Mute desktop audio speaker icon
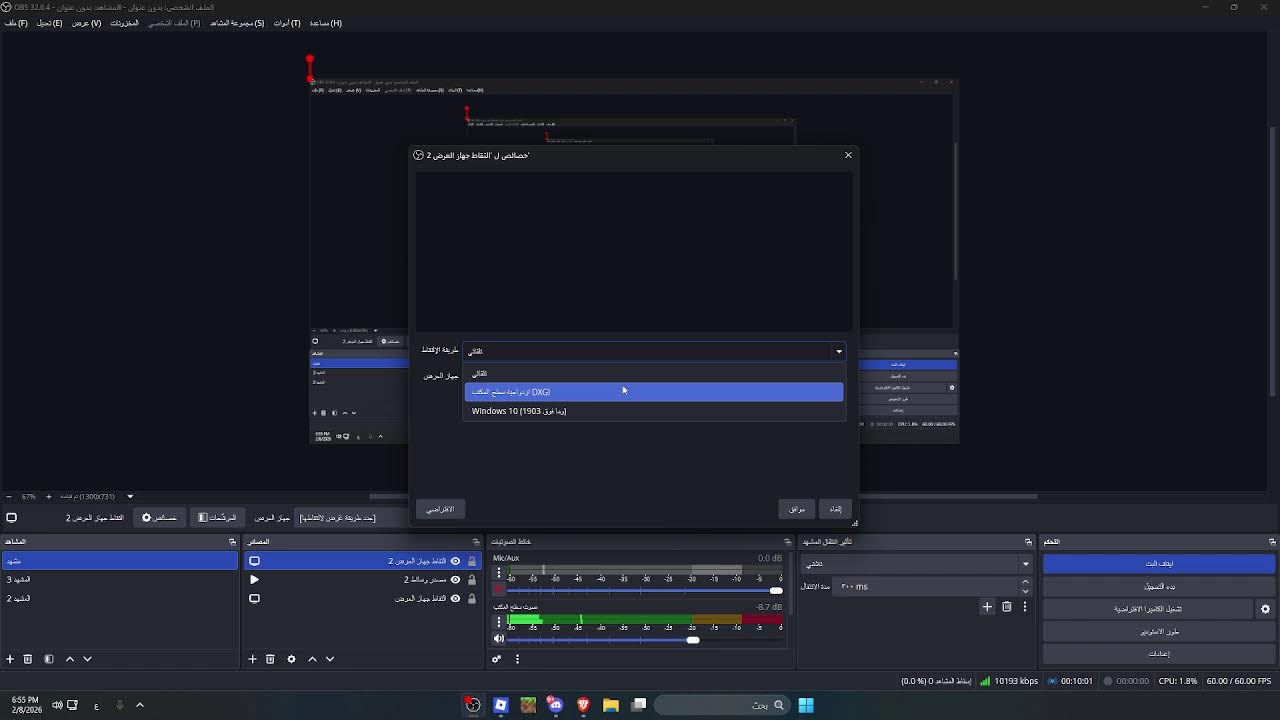The height and width of the screenshot is (720, 1280). pos(499,639)
